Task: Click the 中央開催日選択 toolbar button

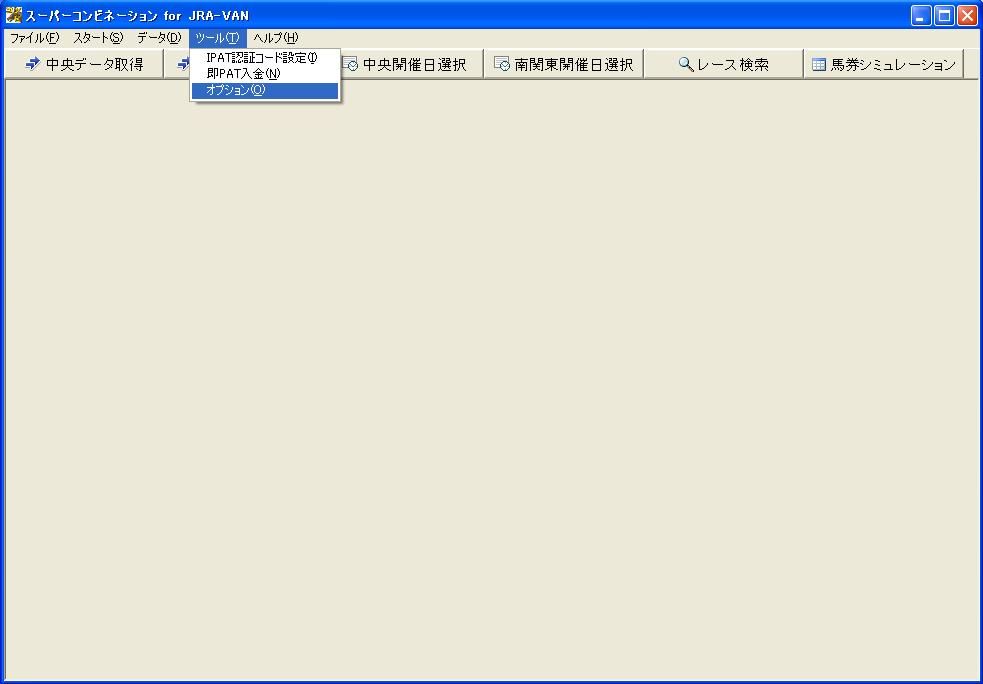Action: (412, 64)
